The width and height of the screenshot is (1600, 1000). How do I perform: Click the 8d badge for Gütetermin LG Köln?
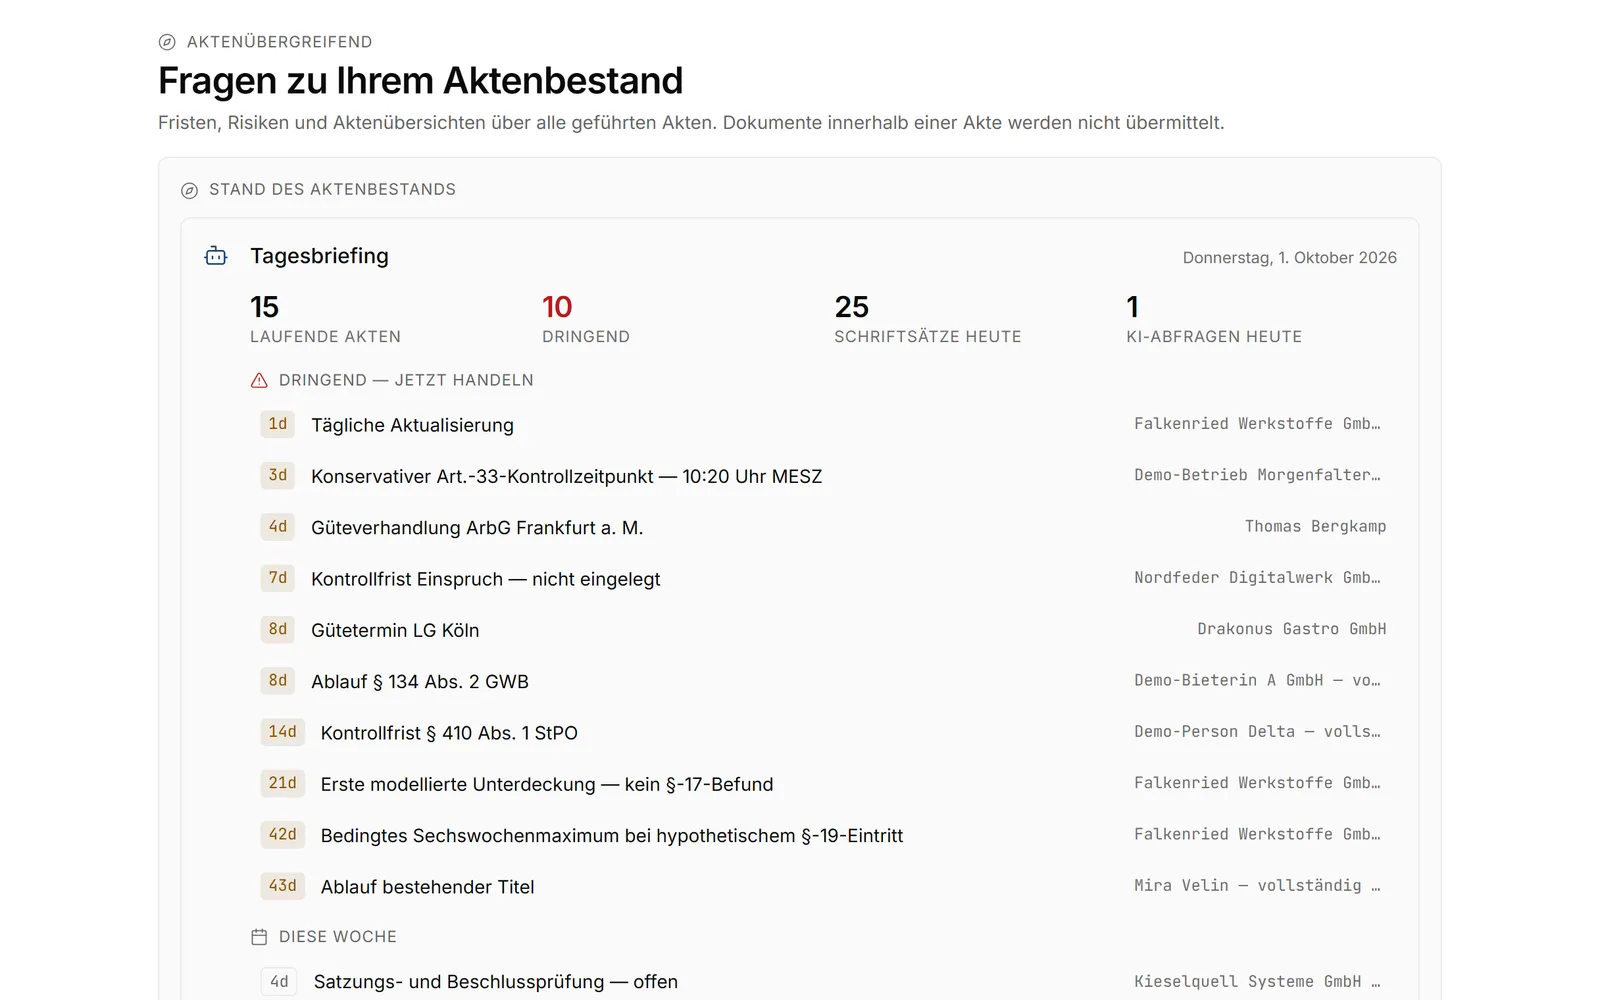(x=278, y=629)
